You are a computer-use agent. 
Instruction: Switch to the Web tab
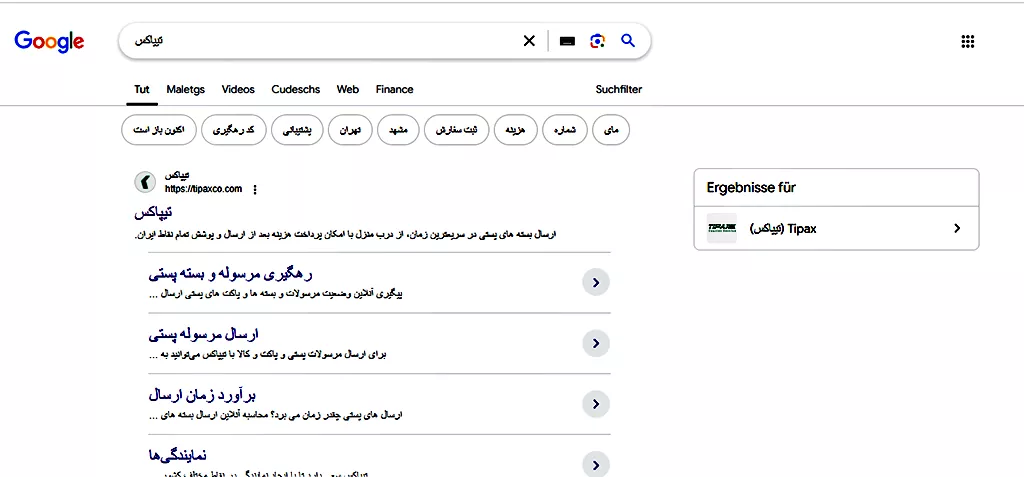(347, 90)
